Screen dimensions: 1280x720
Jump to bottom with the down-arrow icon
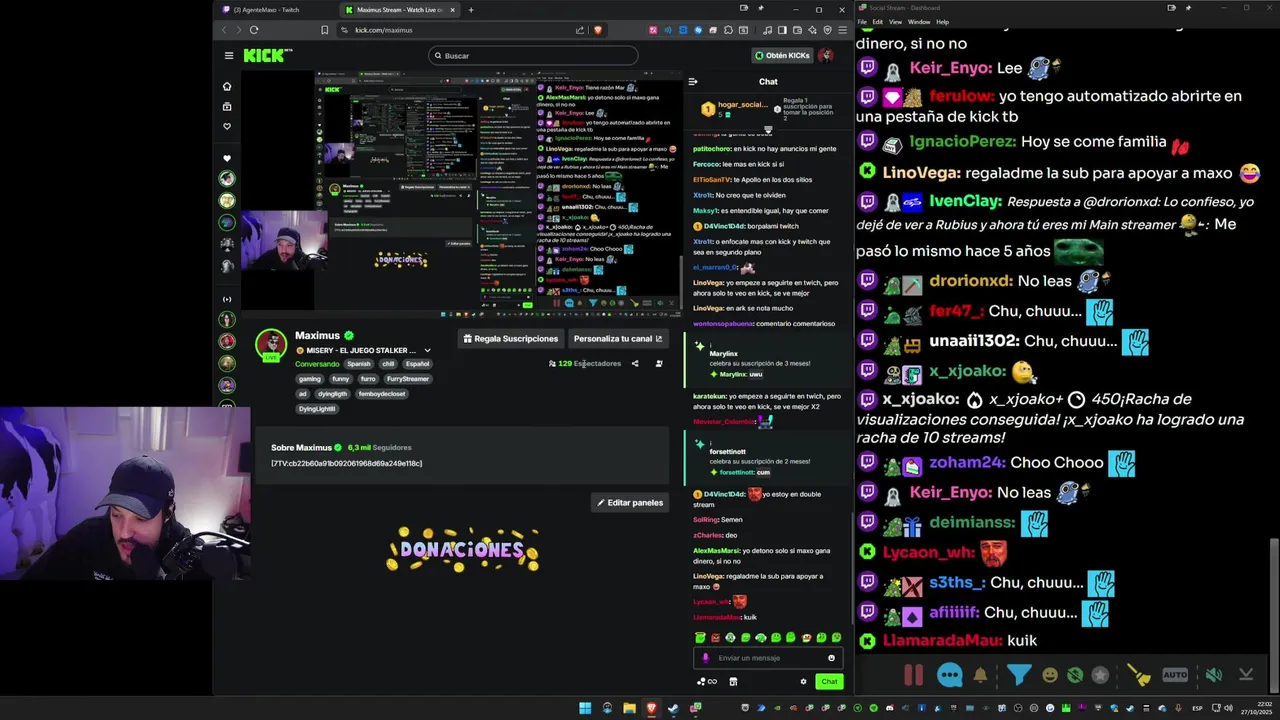point(1246,675)
